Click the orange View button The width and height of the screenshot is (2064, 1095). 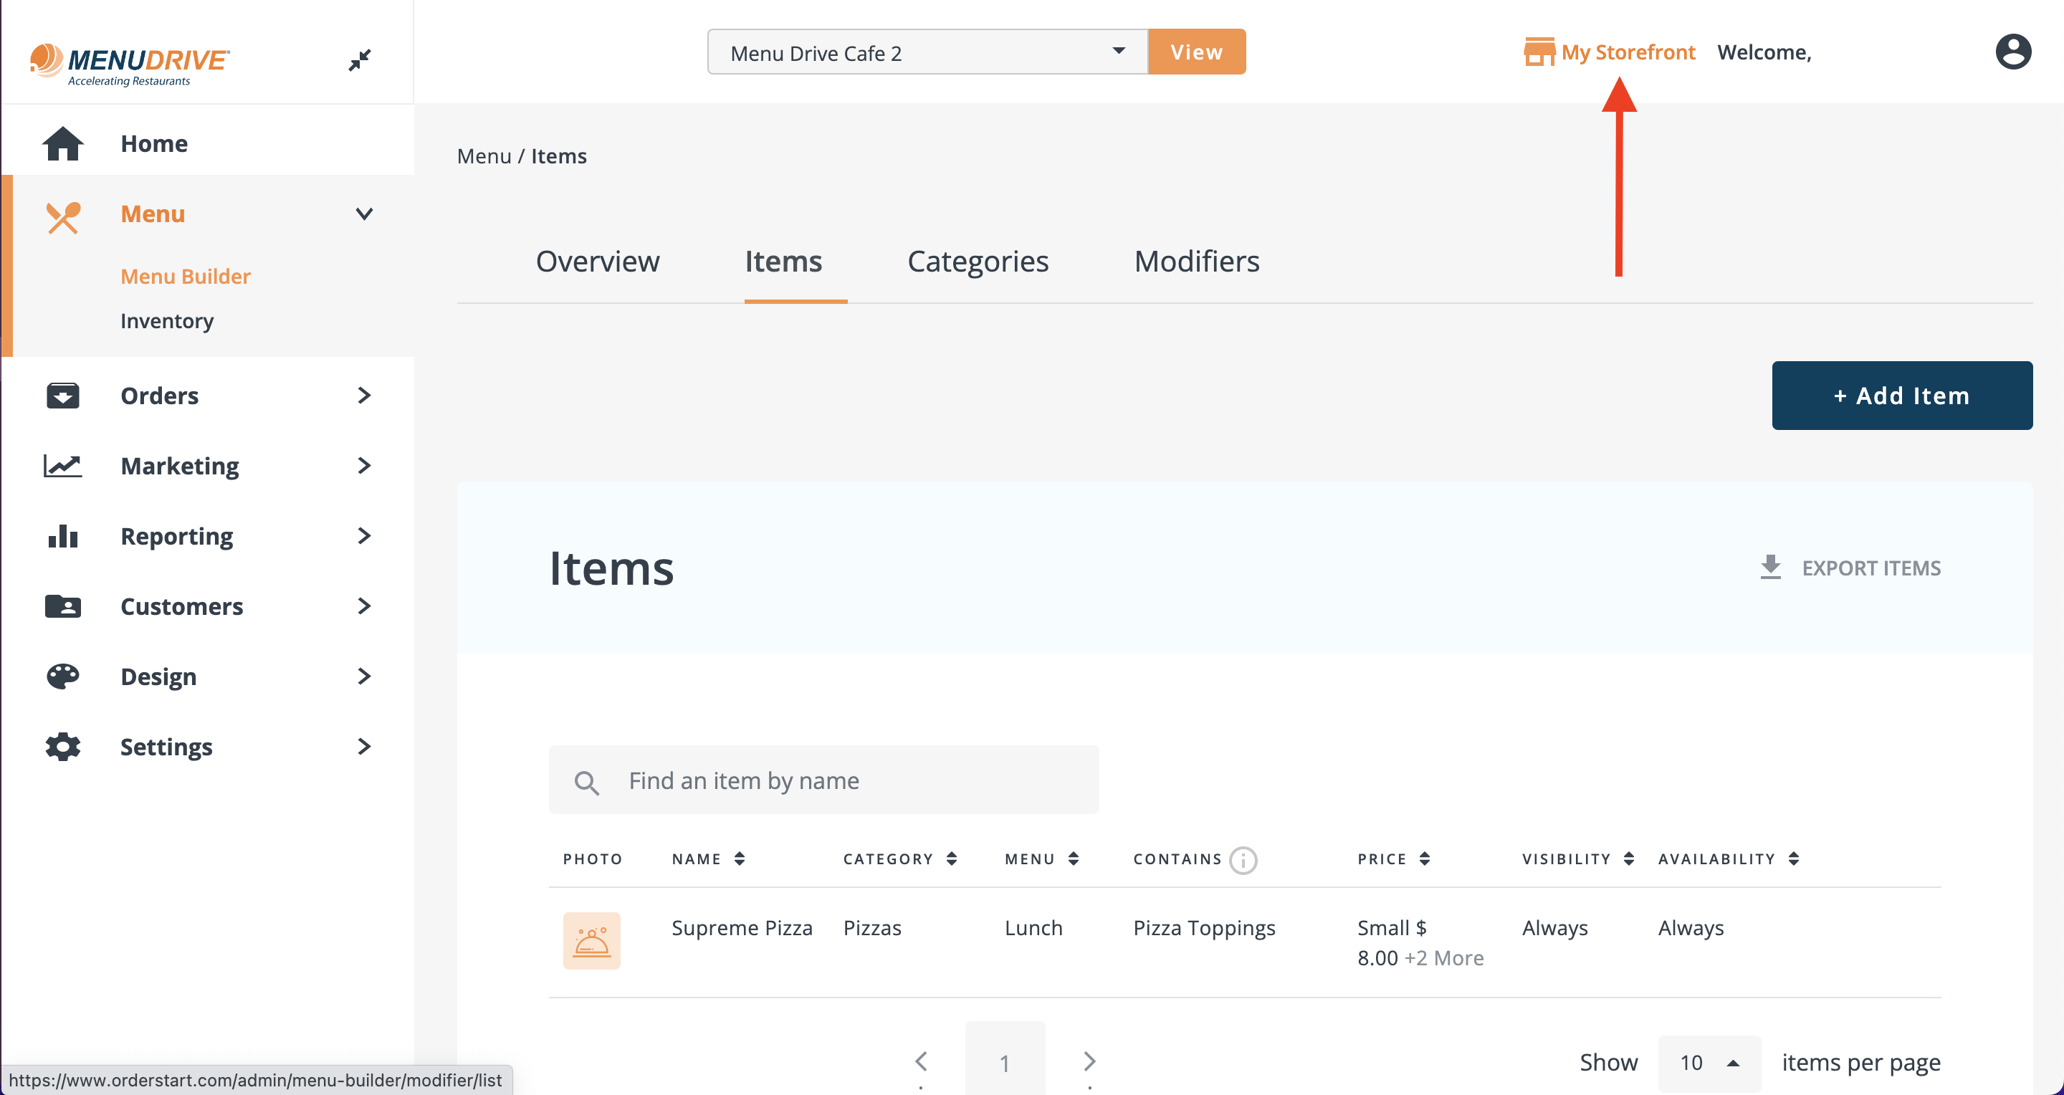tap(1197, 52)
